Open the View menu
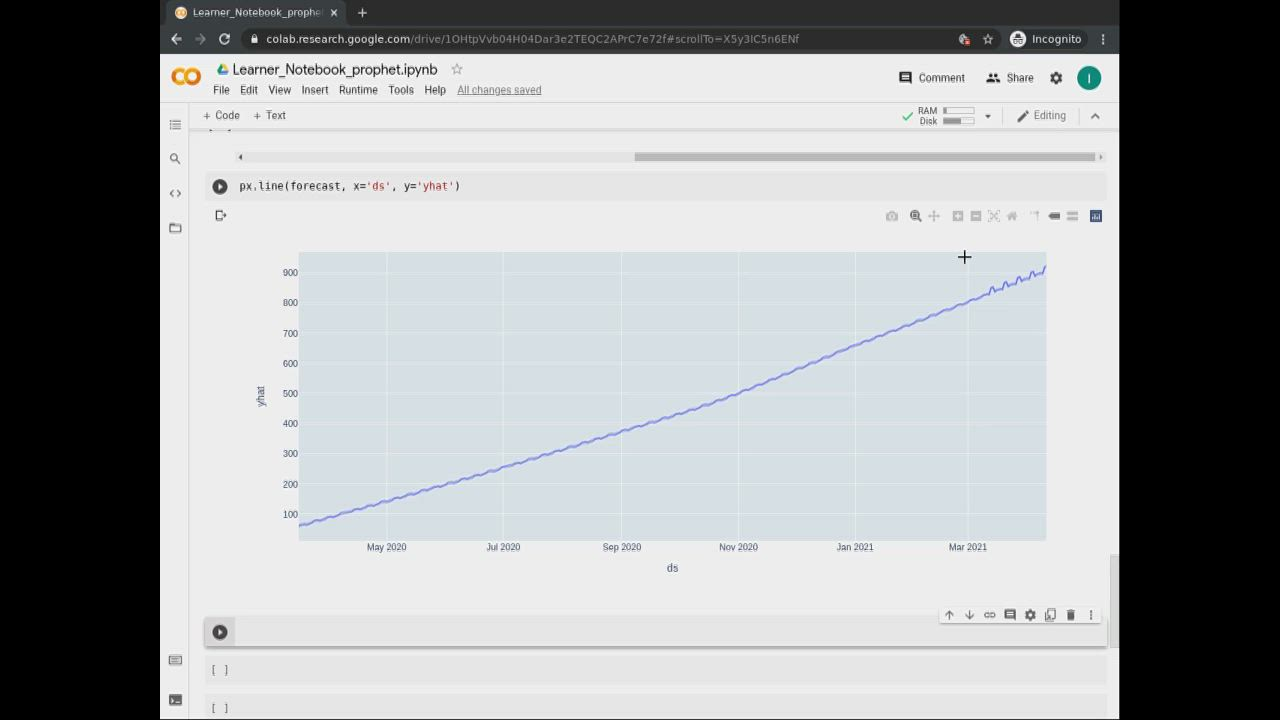The width and height of the screenshot is (1280, 720). [279, 90]
